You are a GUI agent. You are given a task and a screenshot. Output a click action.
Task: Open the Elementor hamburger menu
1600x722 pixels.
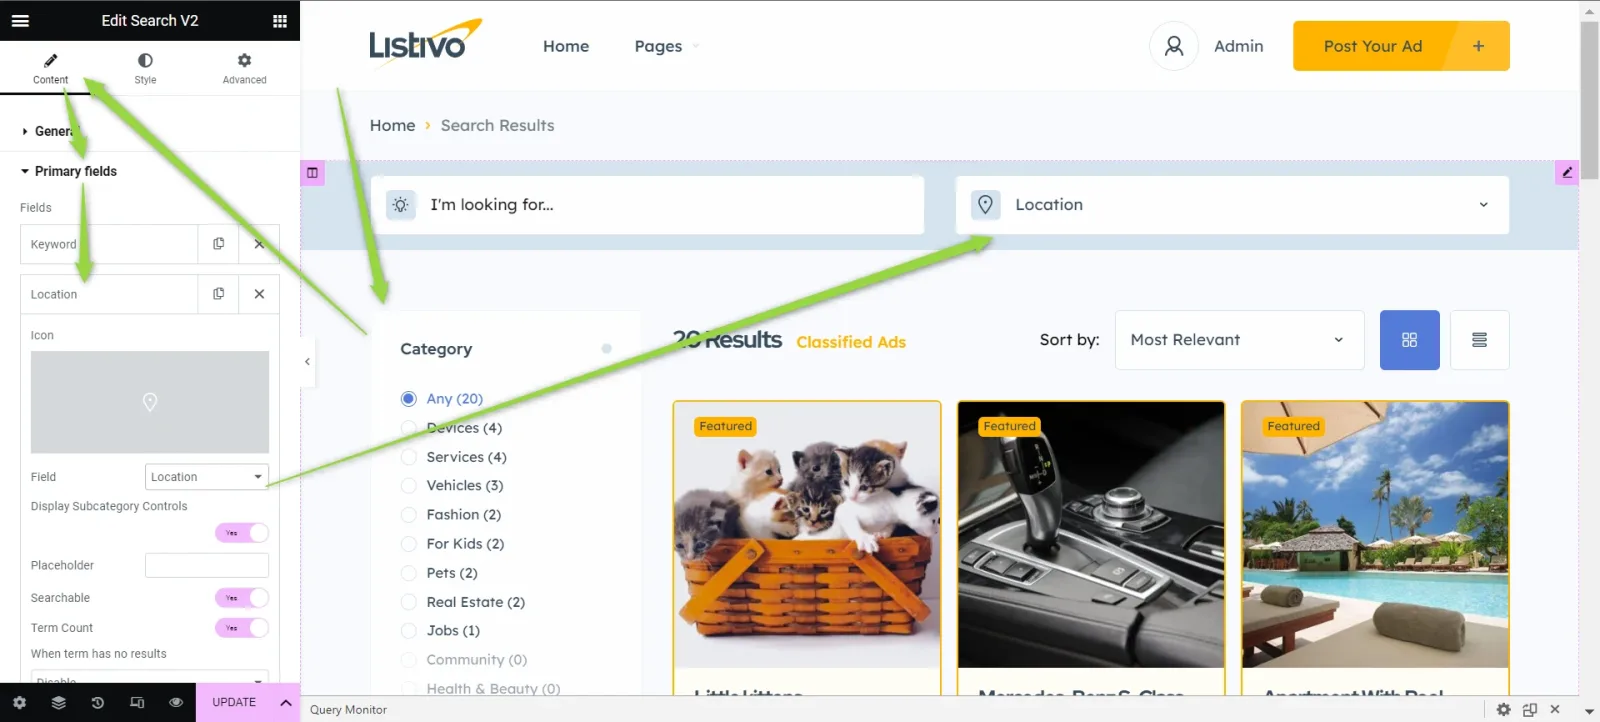pyautogui.click(x=20, y=20)
